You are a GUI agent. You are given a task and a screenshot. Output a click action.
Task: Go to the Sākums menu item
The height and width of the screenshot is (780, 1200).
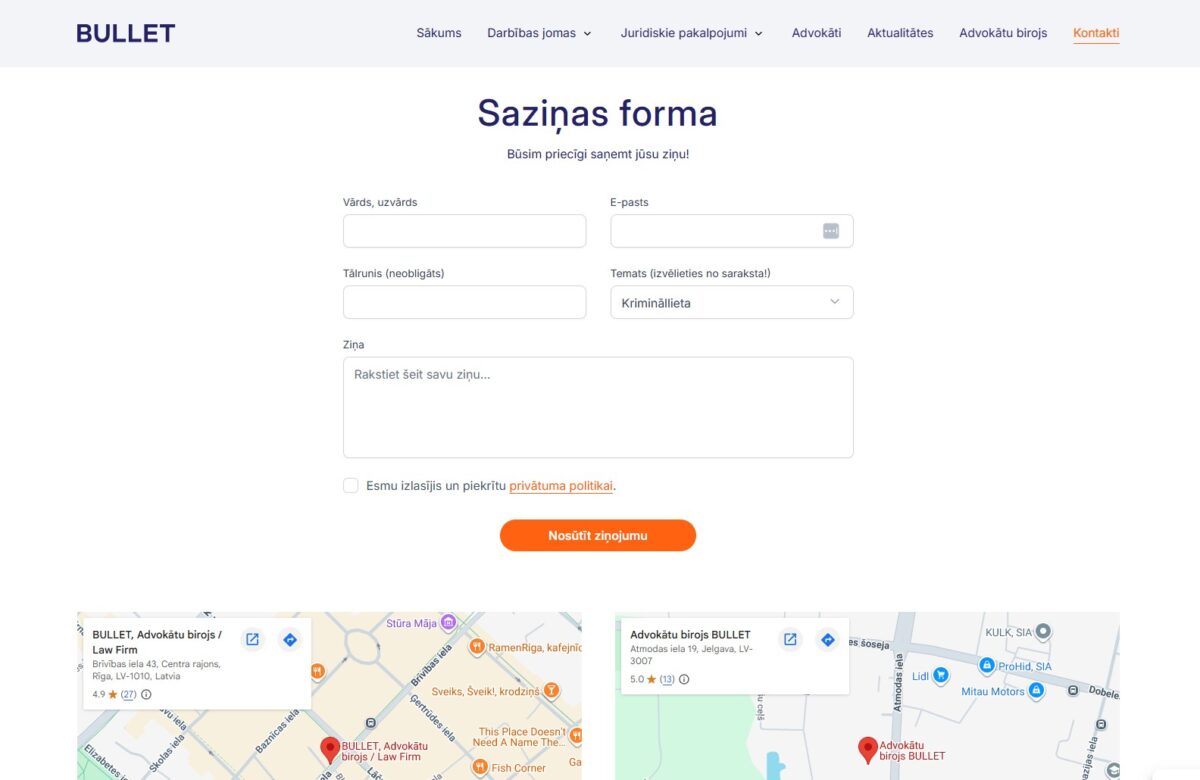pos(438,33)
